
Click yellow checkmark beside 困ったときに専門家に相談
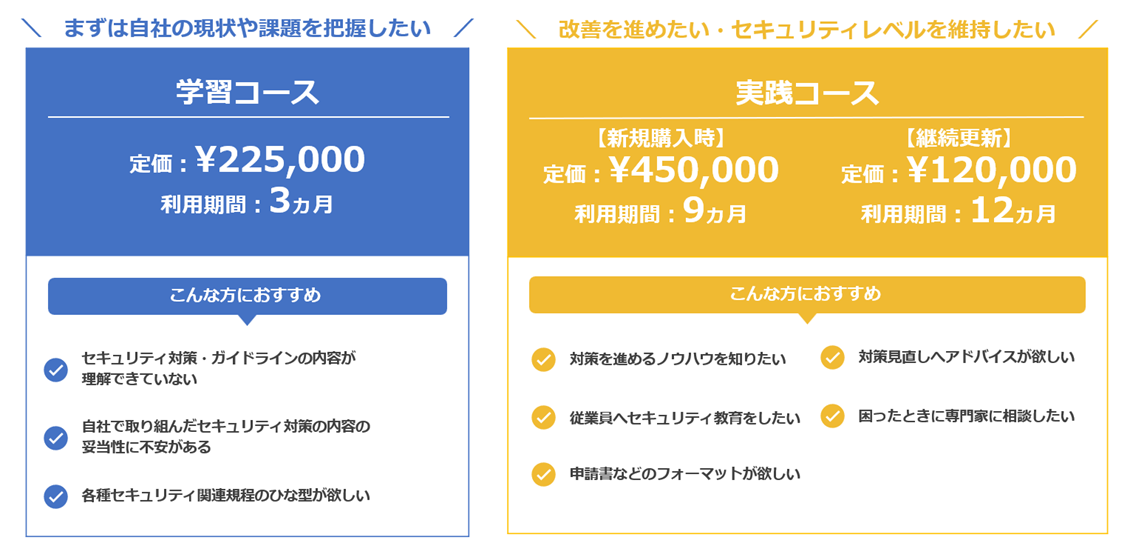click(x=832, y=415)
